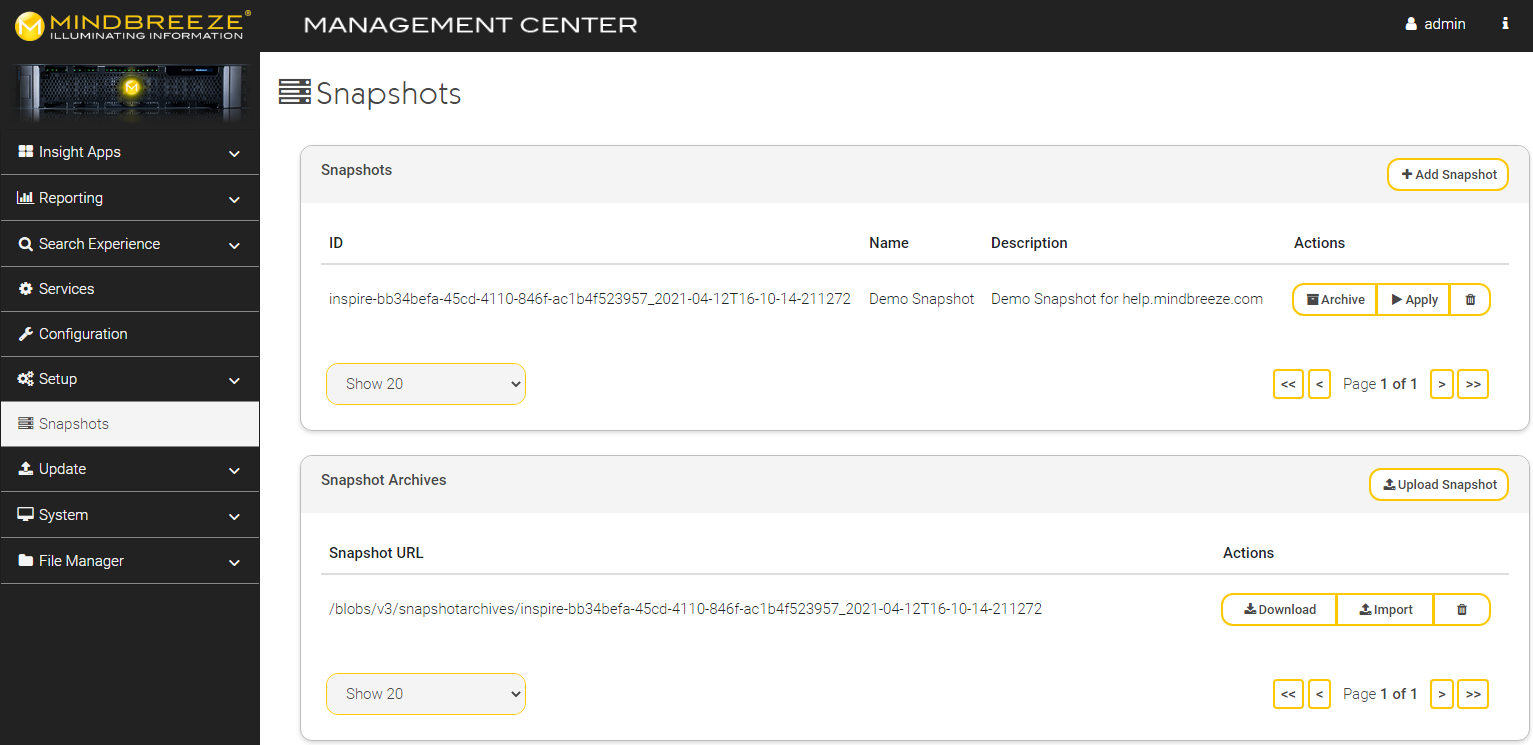Image resolution: width=1533 pixels, height=745 pixels.
Task: Click the Update upload icon
Action: (x=26, y=469)
